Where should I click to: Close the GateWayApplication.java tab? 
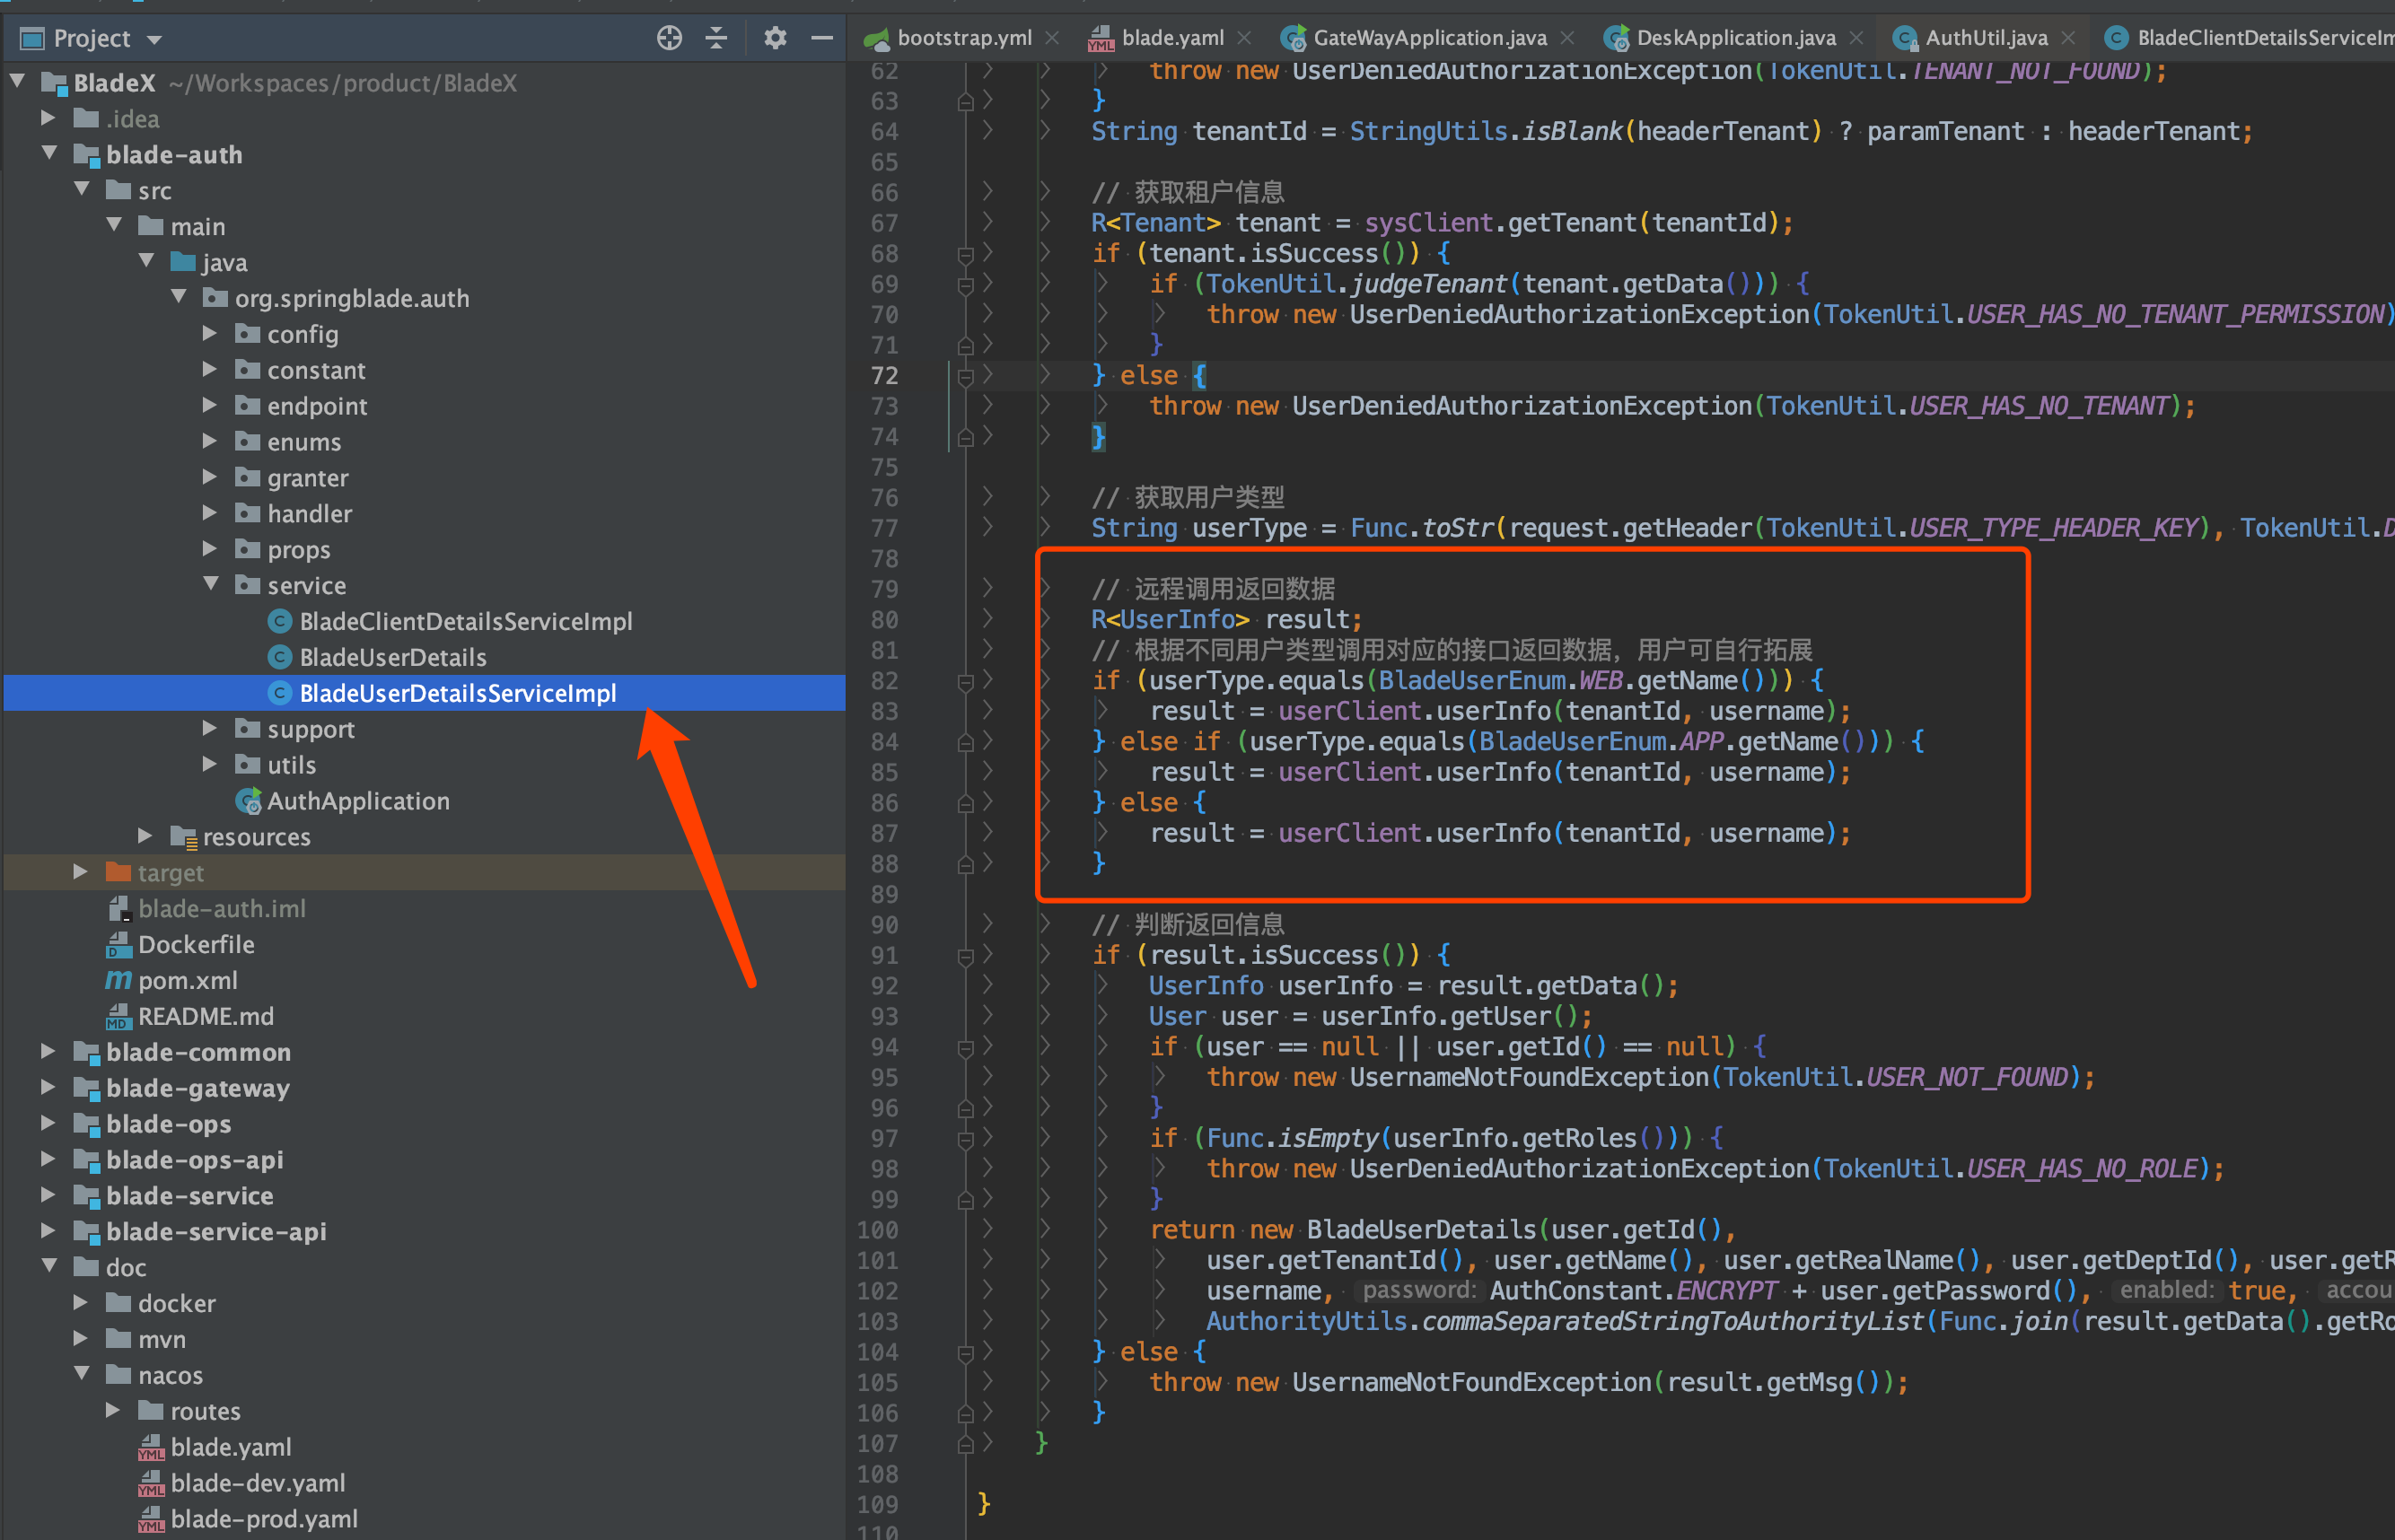(1568, 38)
